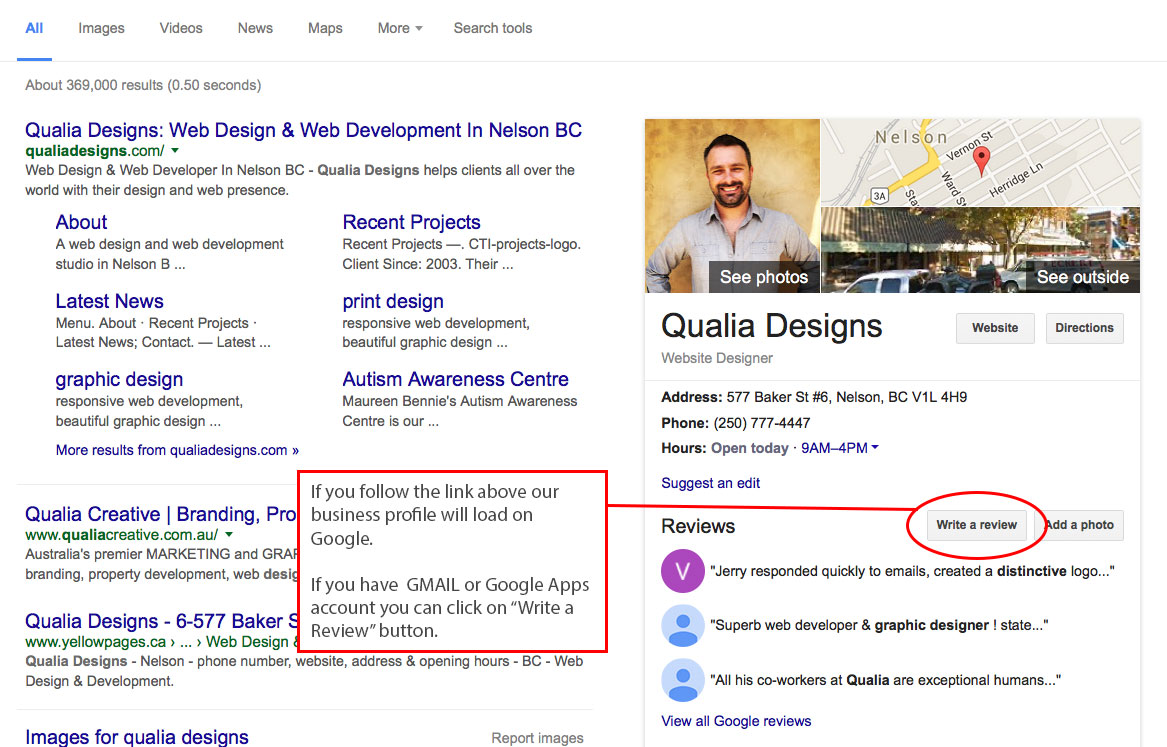Open Qualia Designs 6-577 Baker yellowpages result
This screenshot has height=747, width=1167.
[x=161, y=621]
